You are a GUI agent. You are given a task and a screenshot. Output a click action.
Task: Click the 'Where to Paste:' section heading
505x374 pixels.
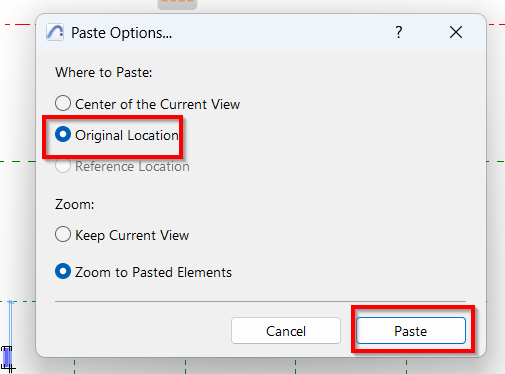coord(104,72)
